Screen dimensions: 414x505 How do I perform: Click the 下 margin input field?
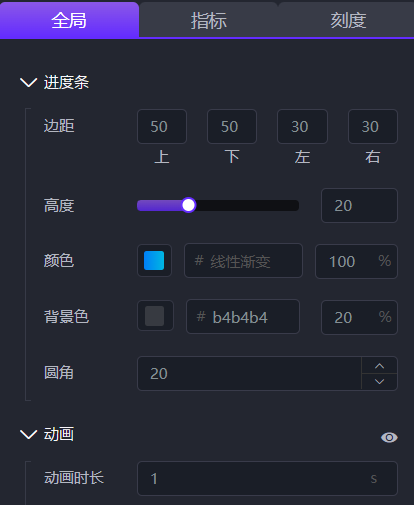[232, 127]
